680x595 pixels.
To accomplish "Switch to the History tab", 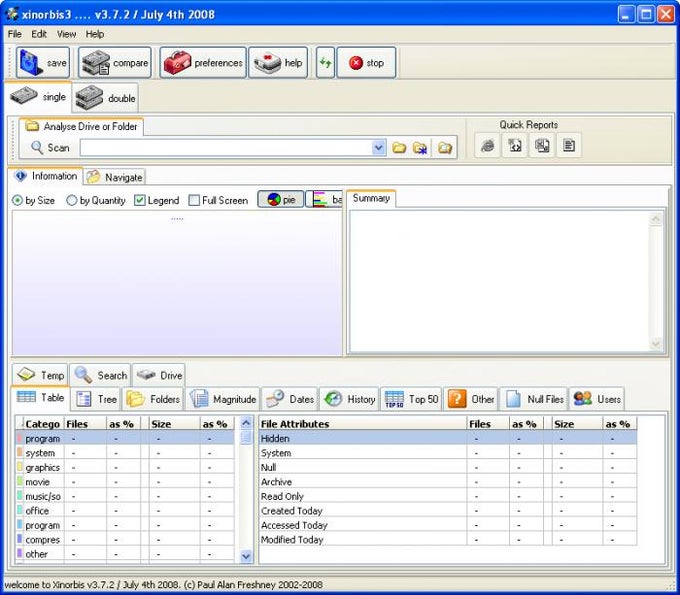I will 350,399.
